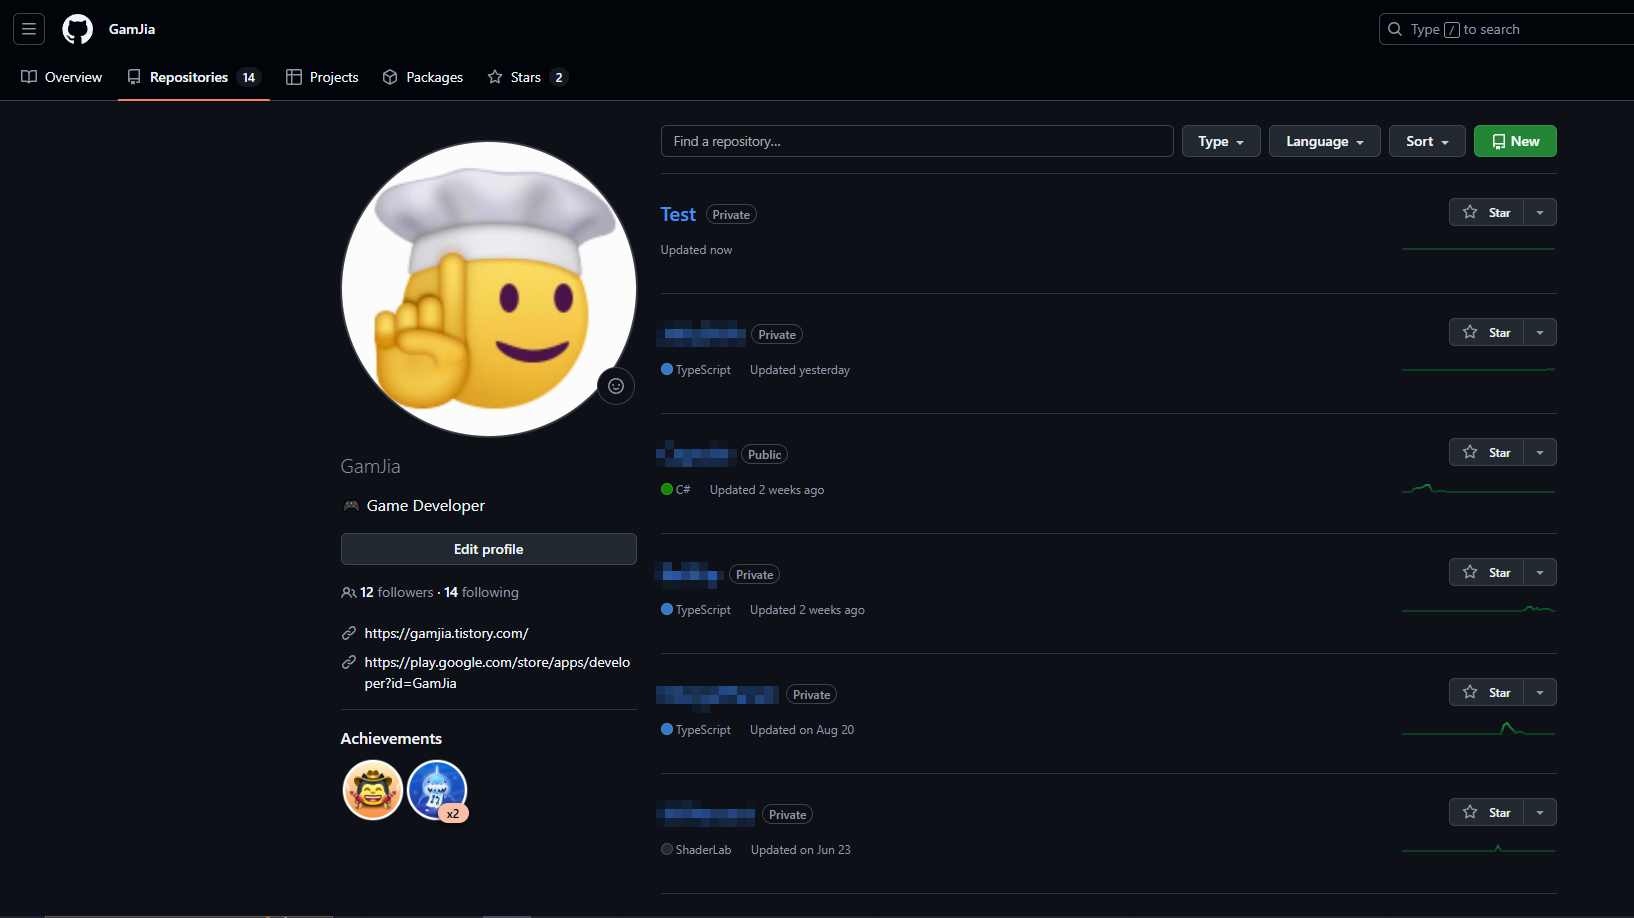This screenshot has height=918, width=1634.
Task: Star the private TypeScript repo updated 2 weeks ago
Action: 1486,572
